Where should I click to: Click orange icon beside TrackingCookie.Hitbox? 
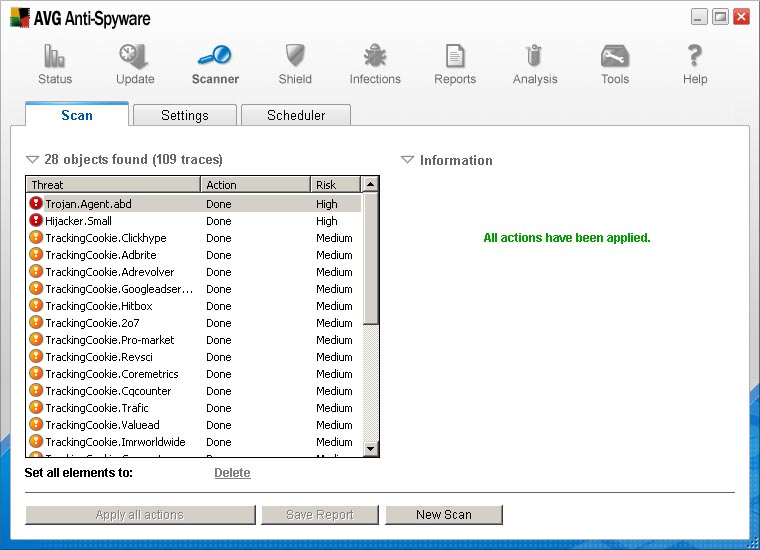tap(36, 305)
